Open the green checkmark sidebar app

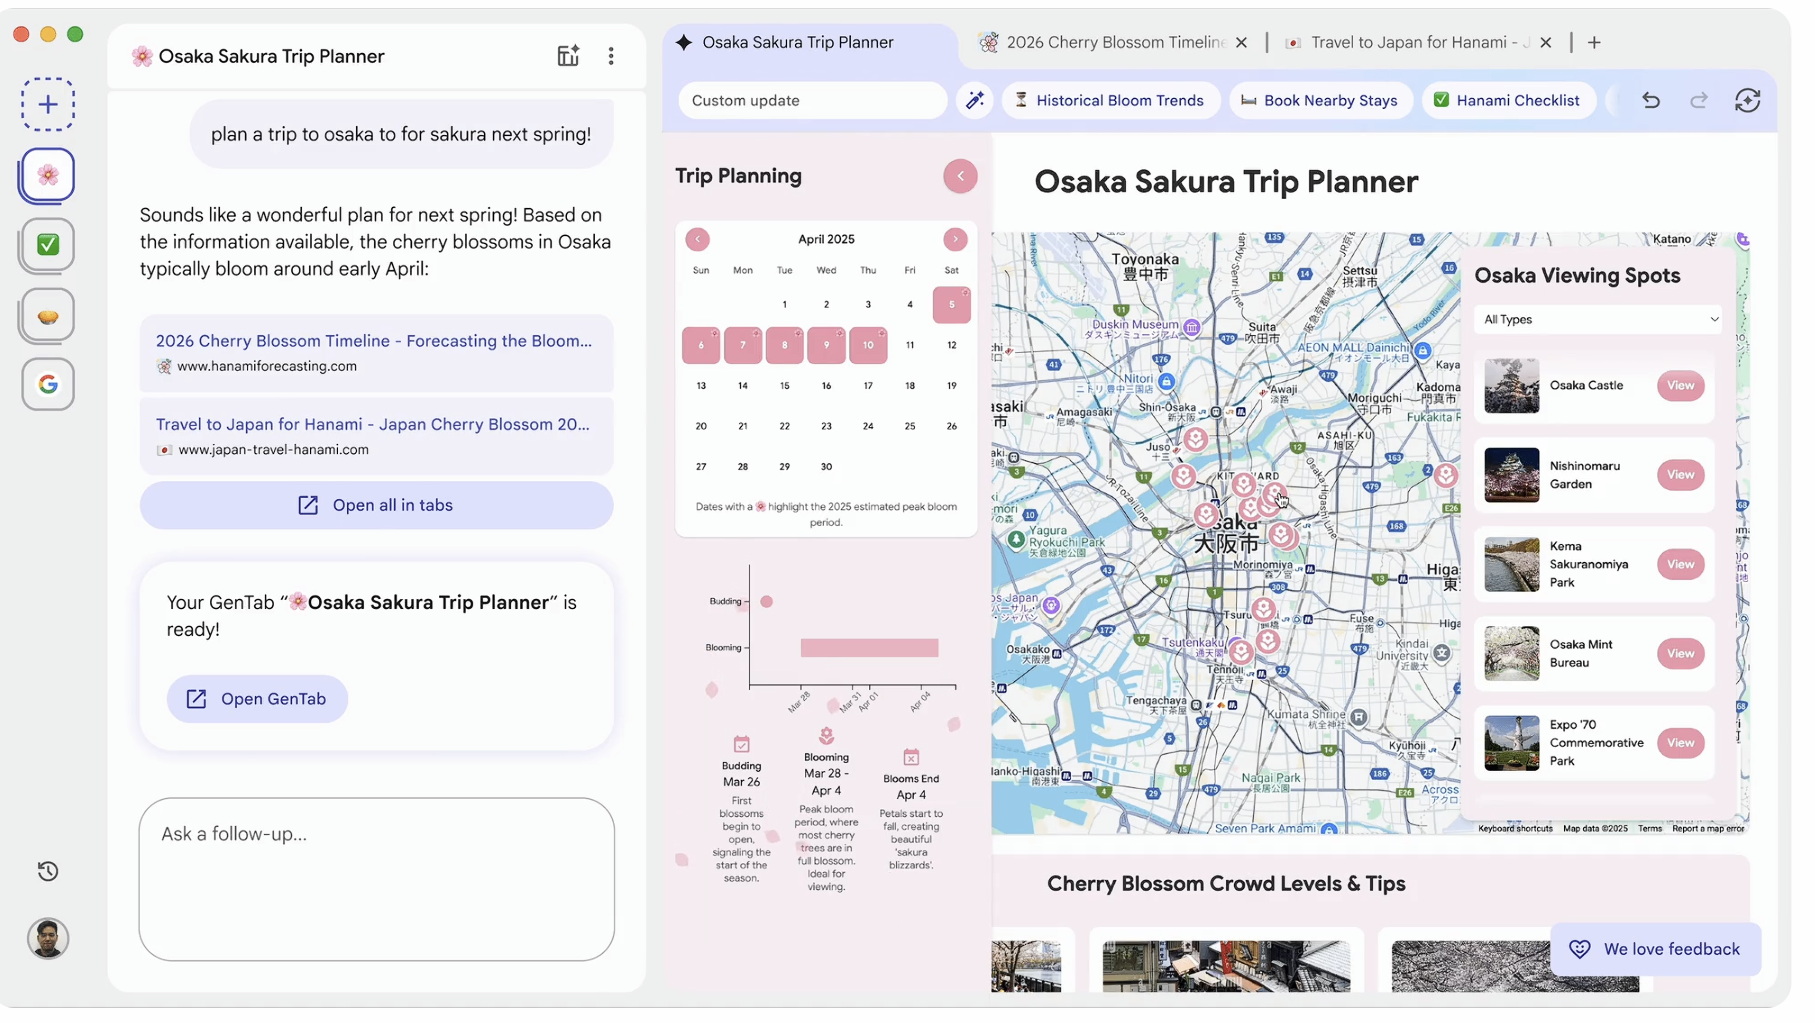(48, 245)
